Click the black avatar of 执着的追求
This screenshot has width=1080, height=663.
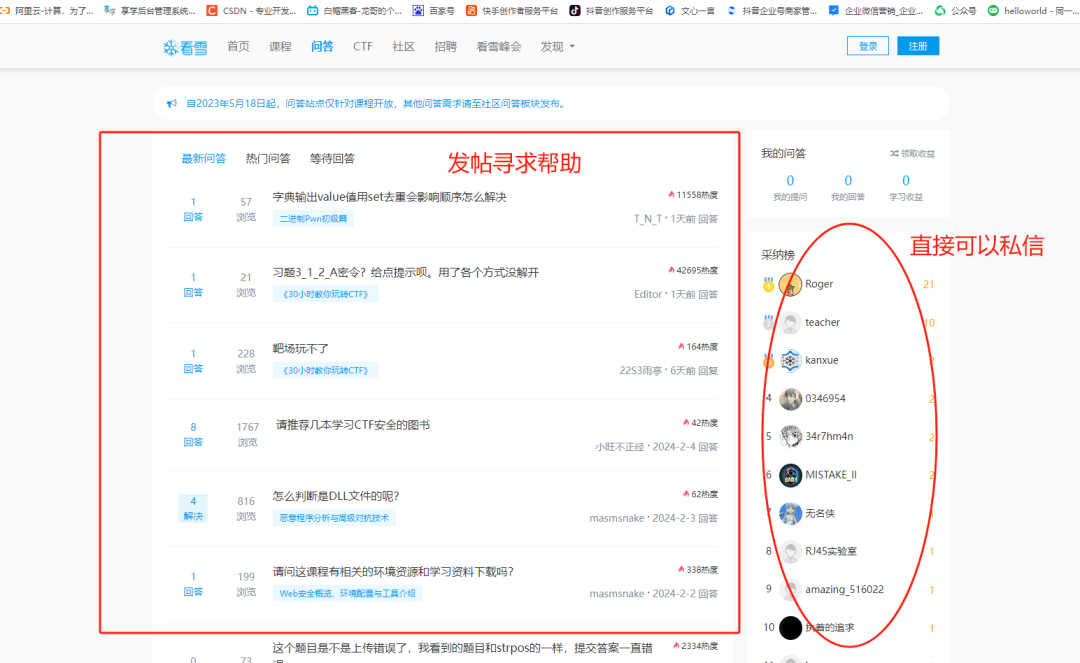pos(790,627)
